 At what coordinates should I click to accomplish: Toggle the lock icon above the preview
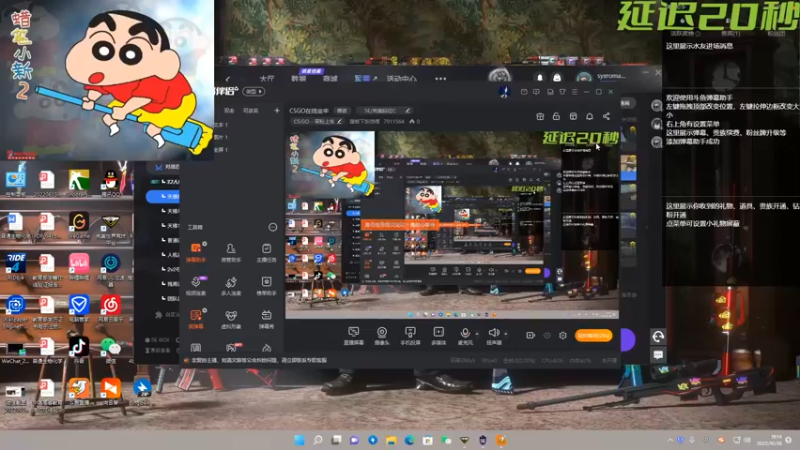[556, 116]
